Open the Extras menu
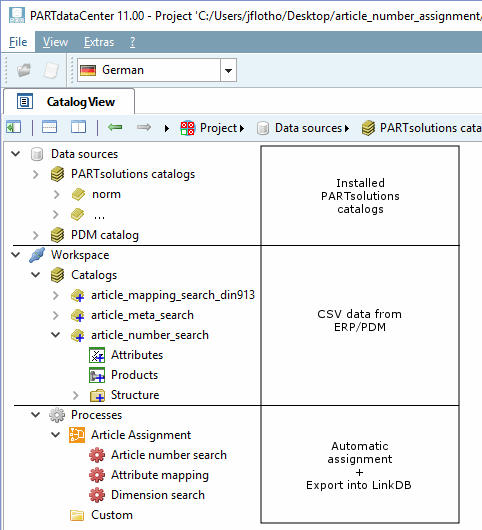The image size is (482, 530). pyautogui.click(x=99, y=42)
